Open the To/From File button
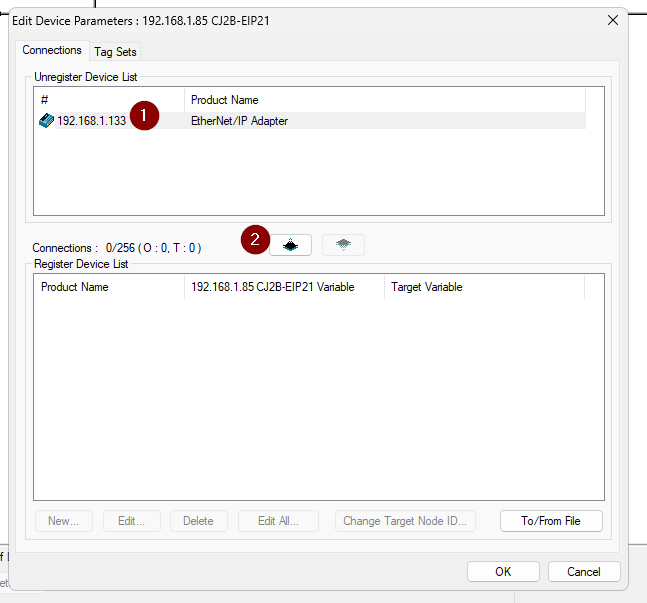 click(x=551, y=521)
